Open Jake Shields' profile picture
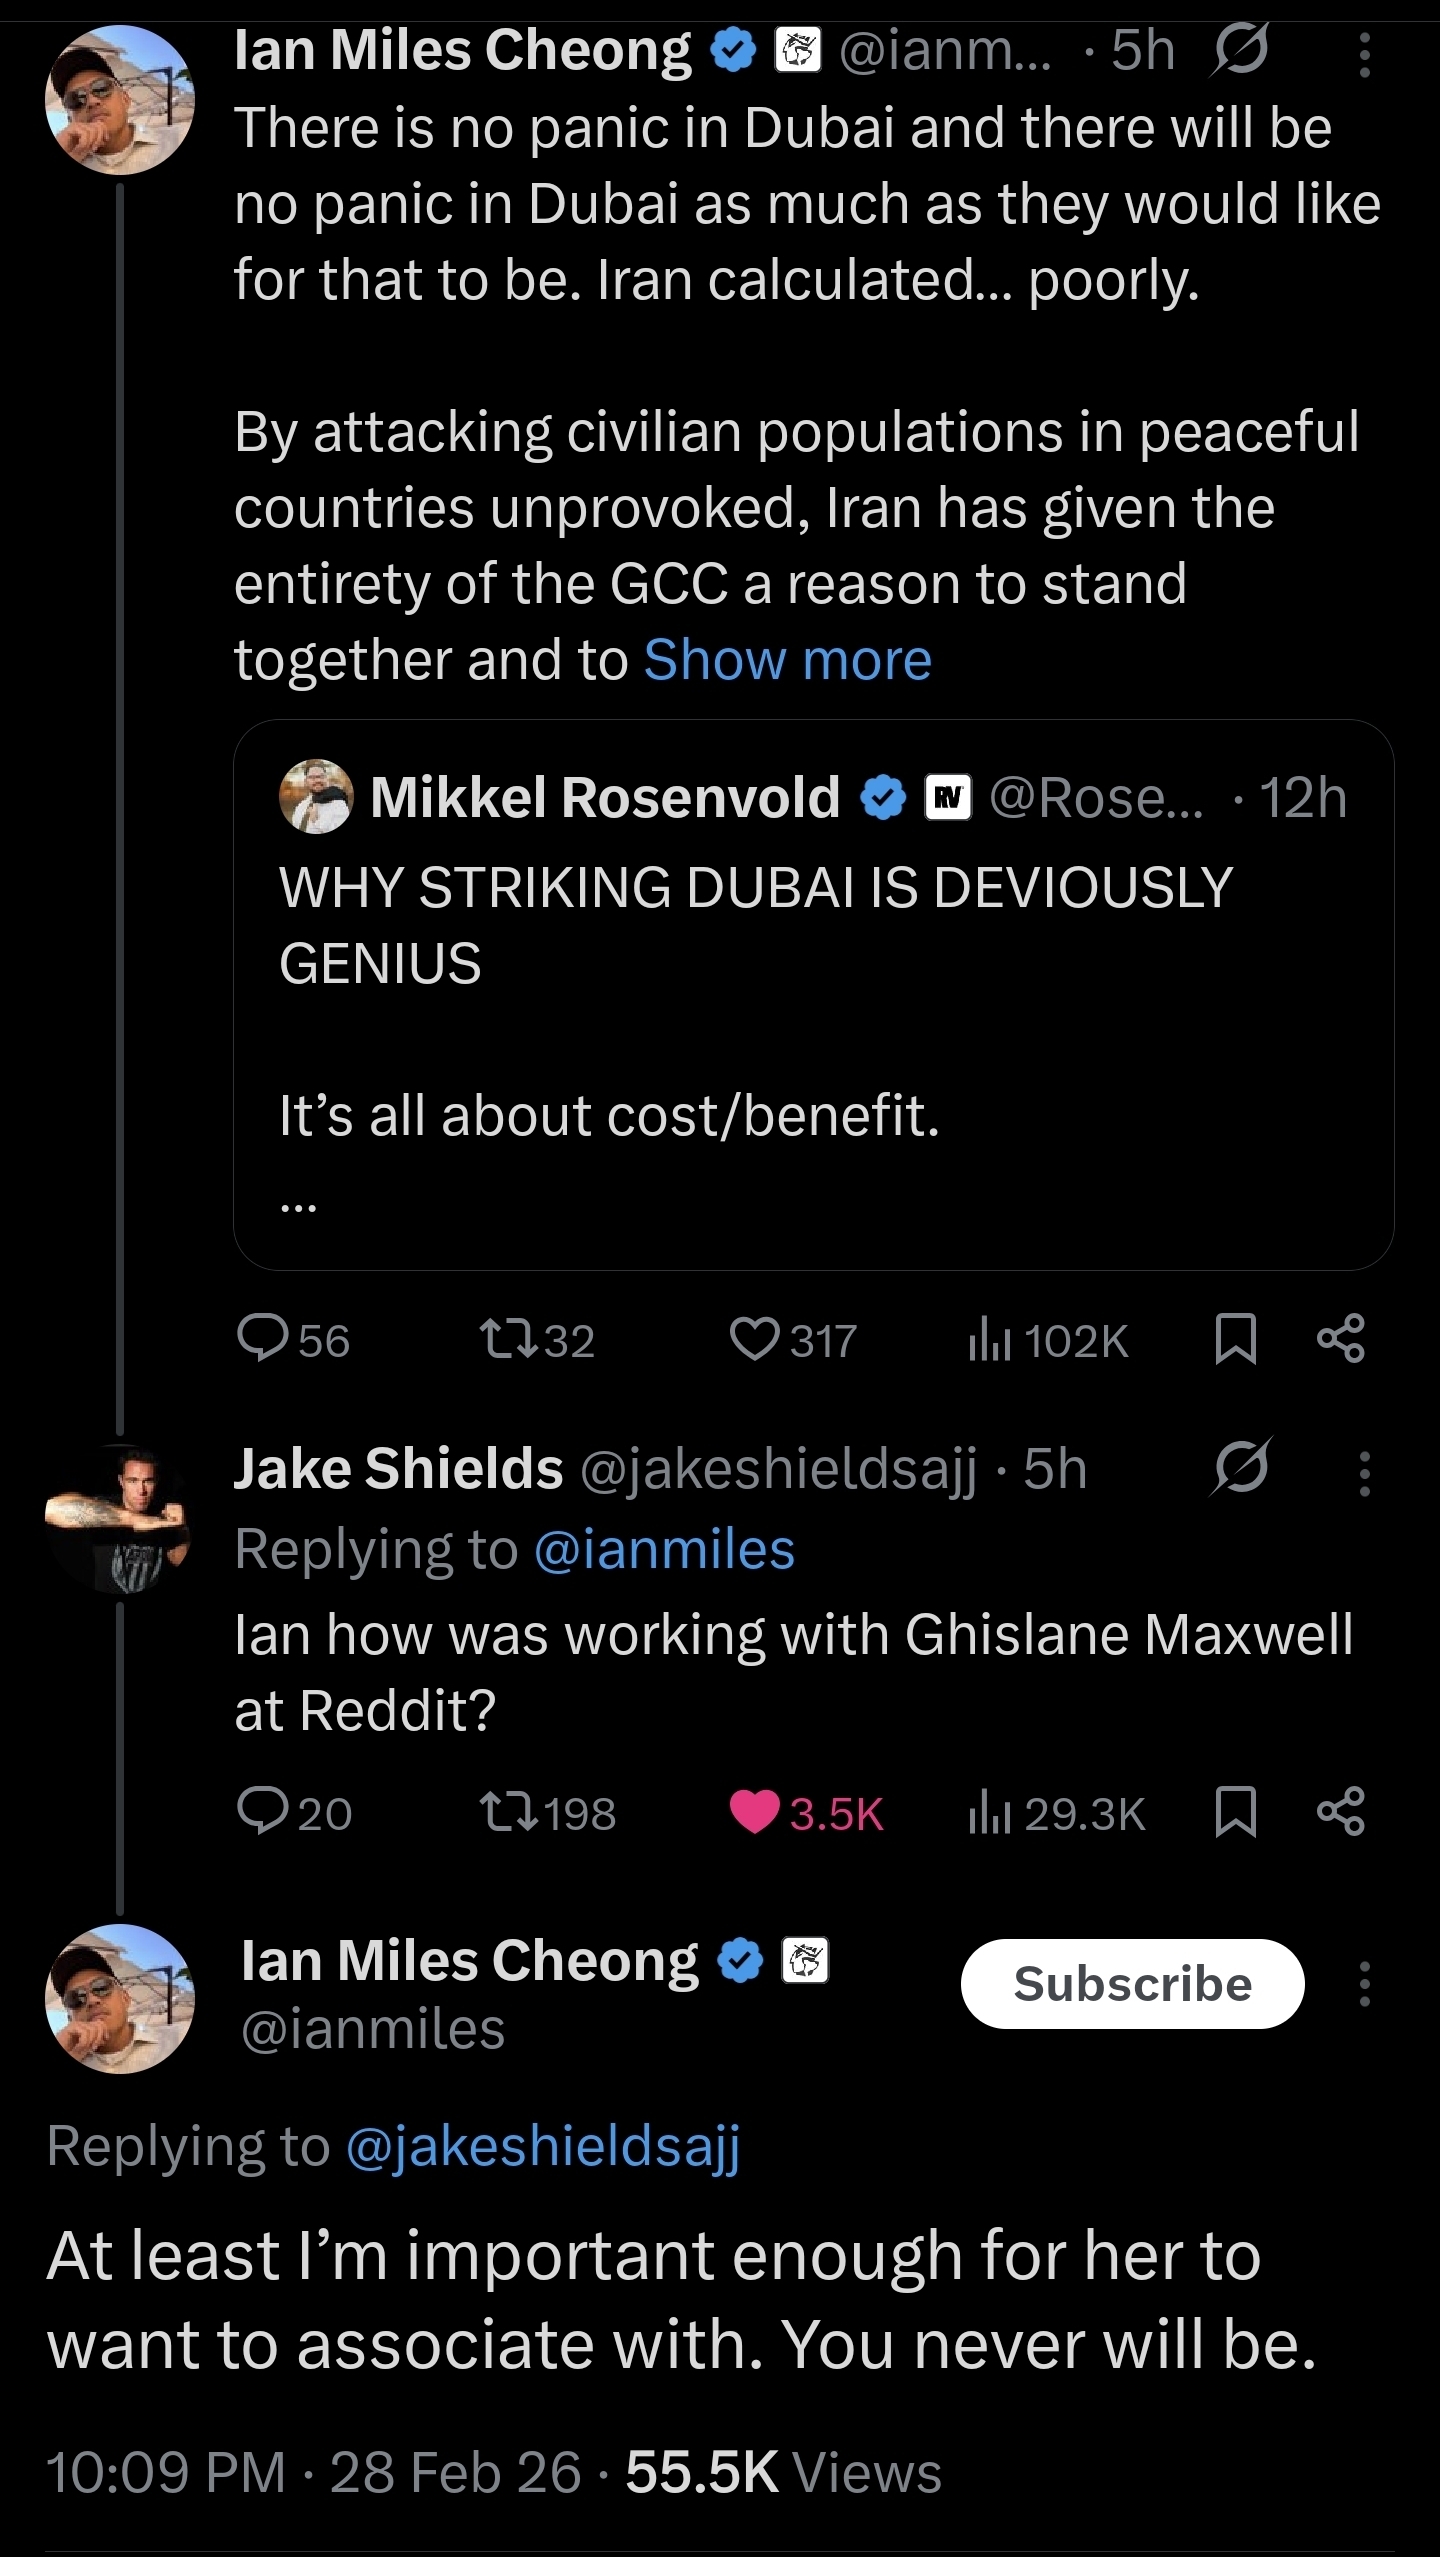Viewport: 1440px width, 2557px height. click(119, 1518)
